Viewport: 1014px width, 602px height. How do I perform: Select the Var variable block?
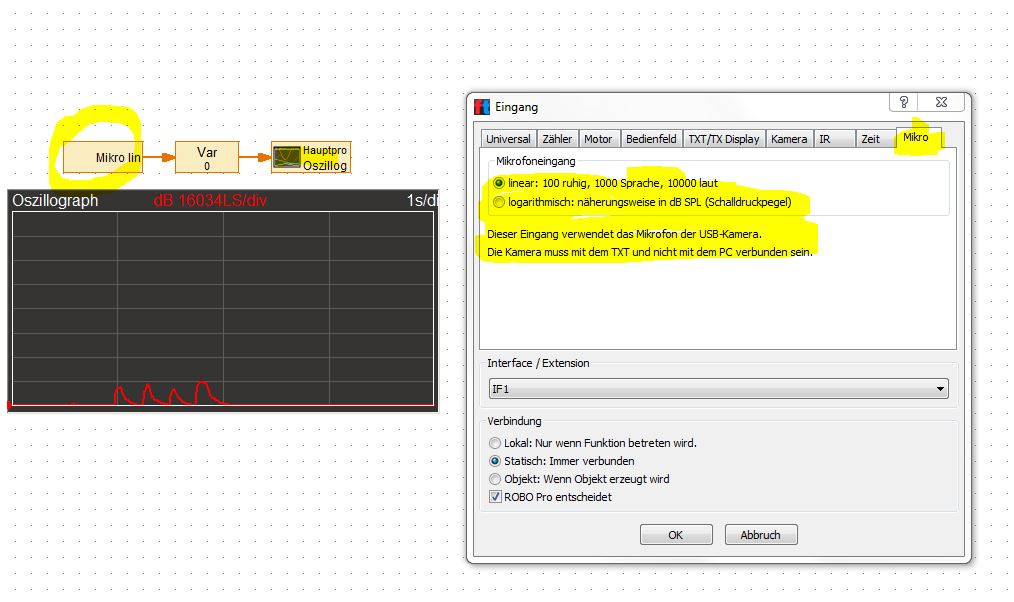[x=207, y=157]
